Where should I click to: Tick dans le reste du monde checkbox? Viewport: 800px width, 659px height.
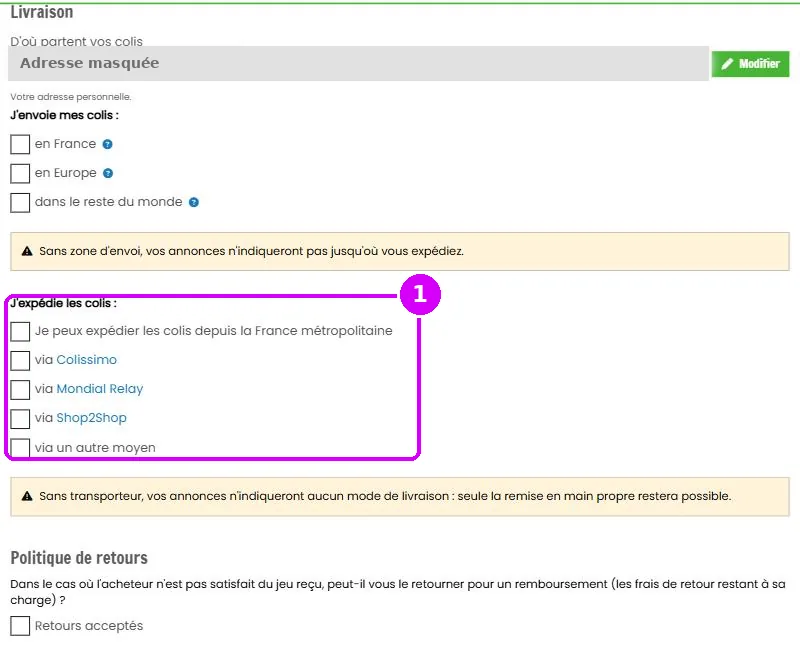point(20,202)
